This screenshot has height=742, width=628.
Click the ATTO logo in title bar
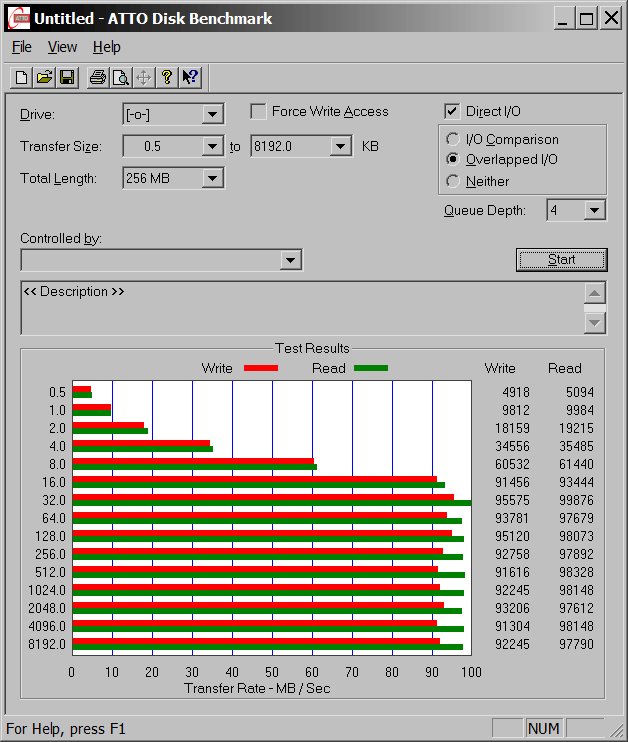[17, 18]
